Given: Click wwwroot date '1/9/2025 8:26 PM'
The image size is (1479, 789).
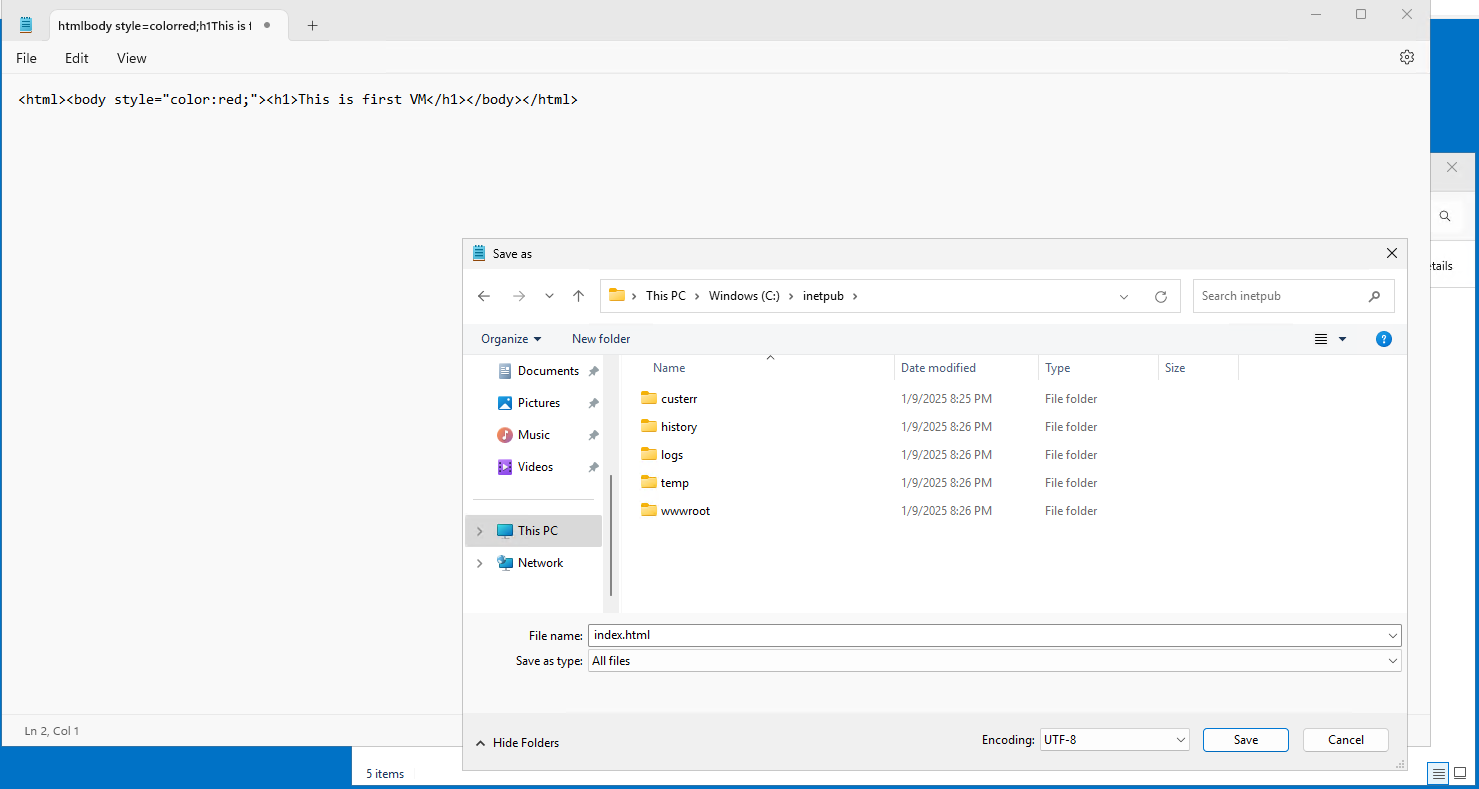Looking at the screenshot, I should [946, 510].
